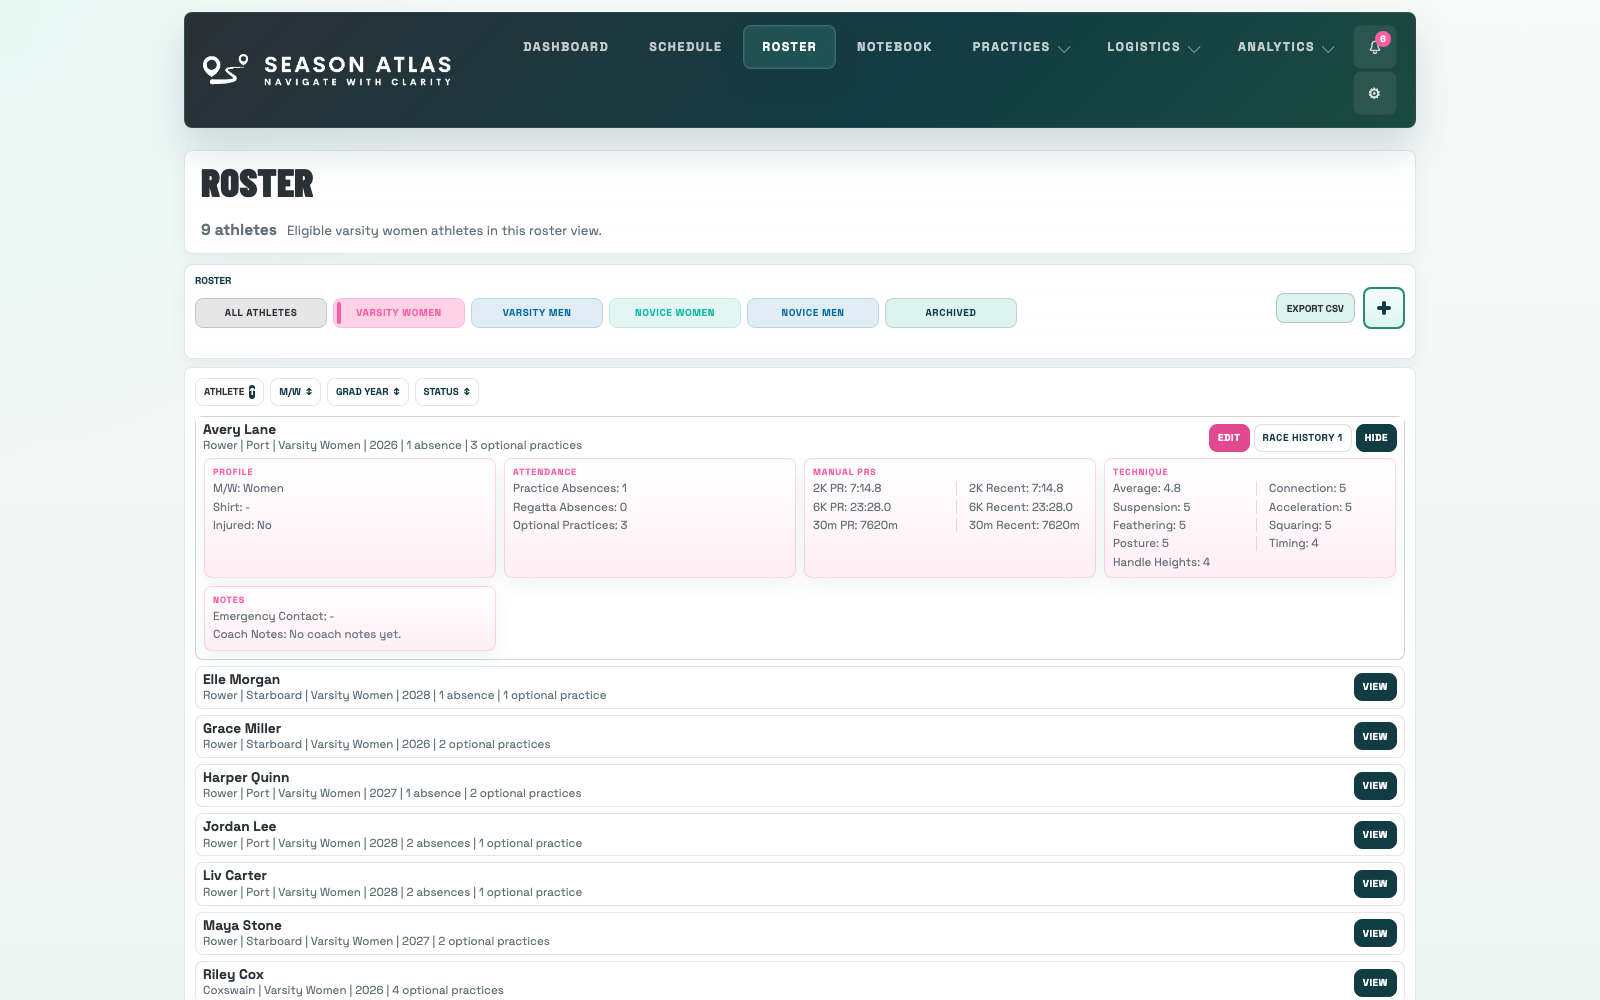Click the '30m PR: 7620m' value

pyautogui.click(x=855, y=526)
